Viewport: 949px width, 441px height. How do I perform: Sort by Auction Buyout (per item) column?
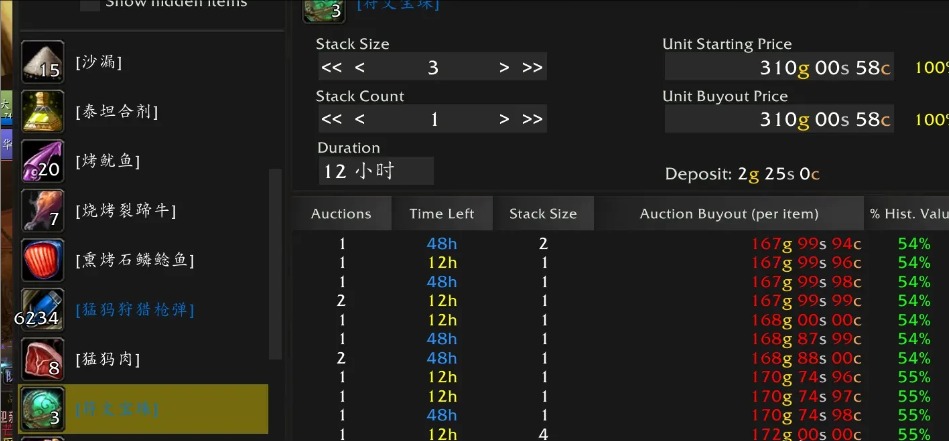tap(729, 214)
